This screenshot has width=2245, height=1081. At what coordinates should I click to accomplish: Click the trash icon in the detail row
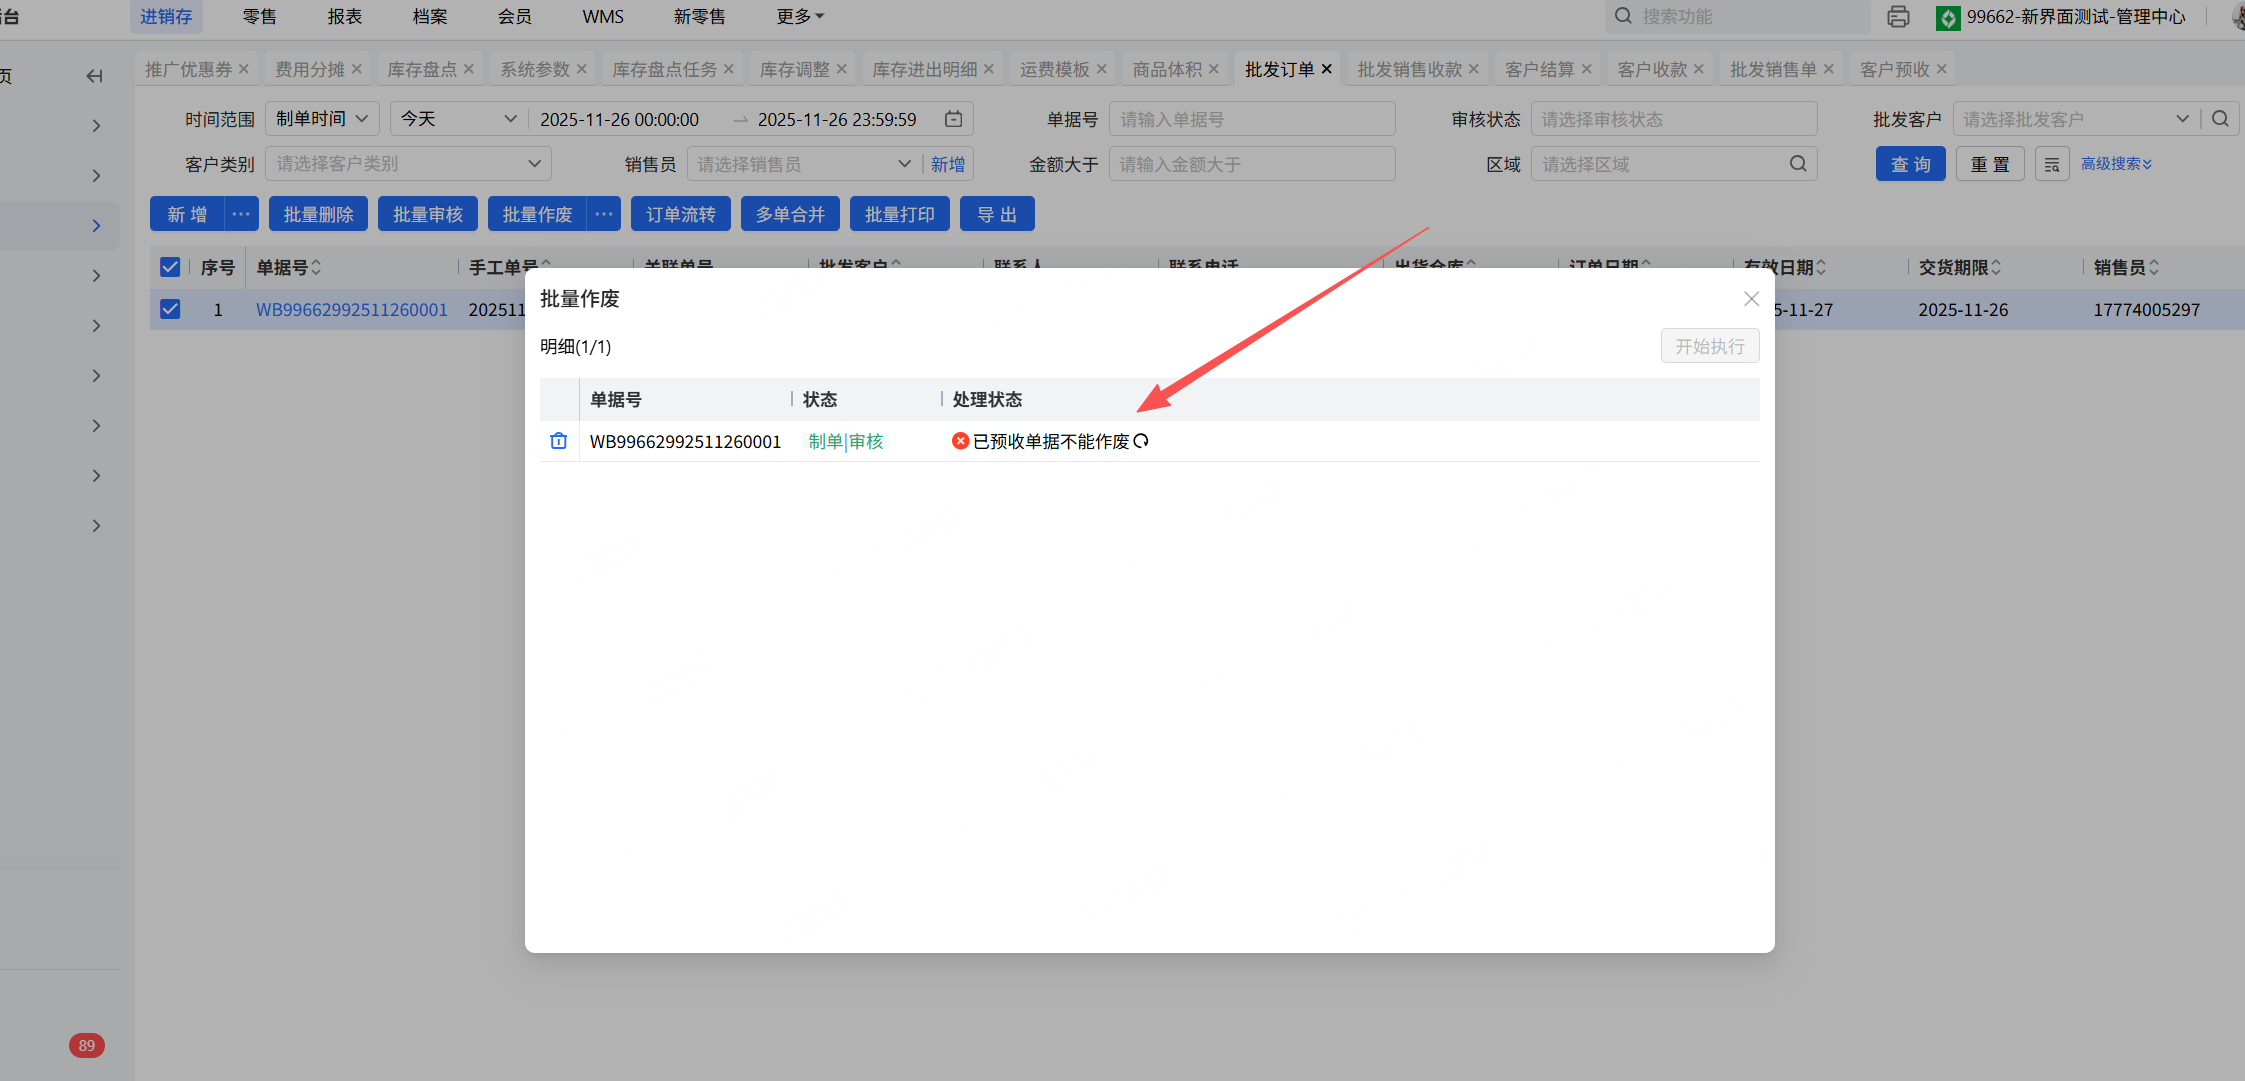tap(558, 441)
